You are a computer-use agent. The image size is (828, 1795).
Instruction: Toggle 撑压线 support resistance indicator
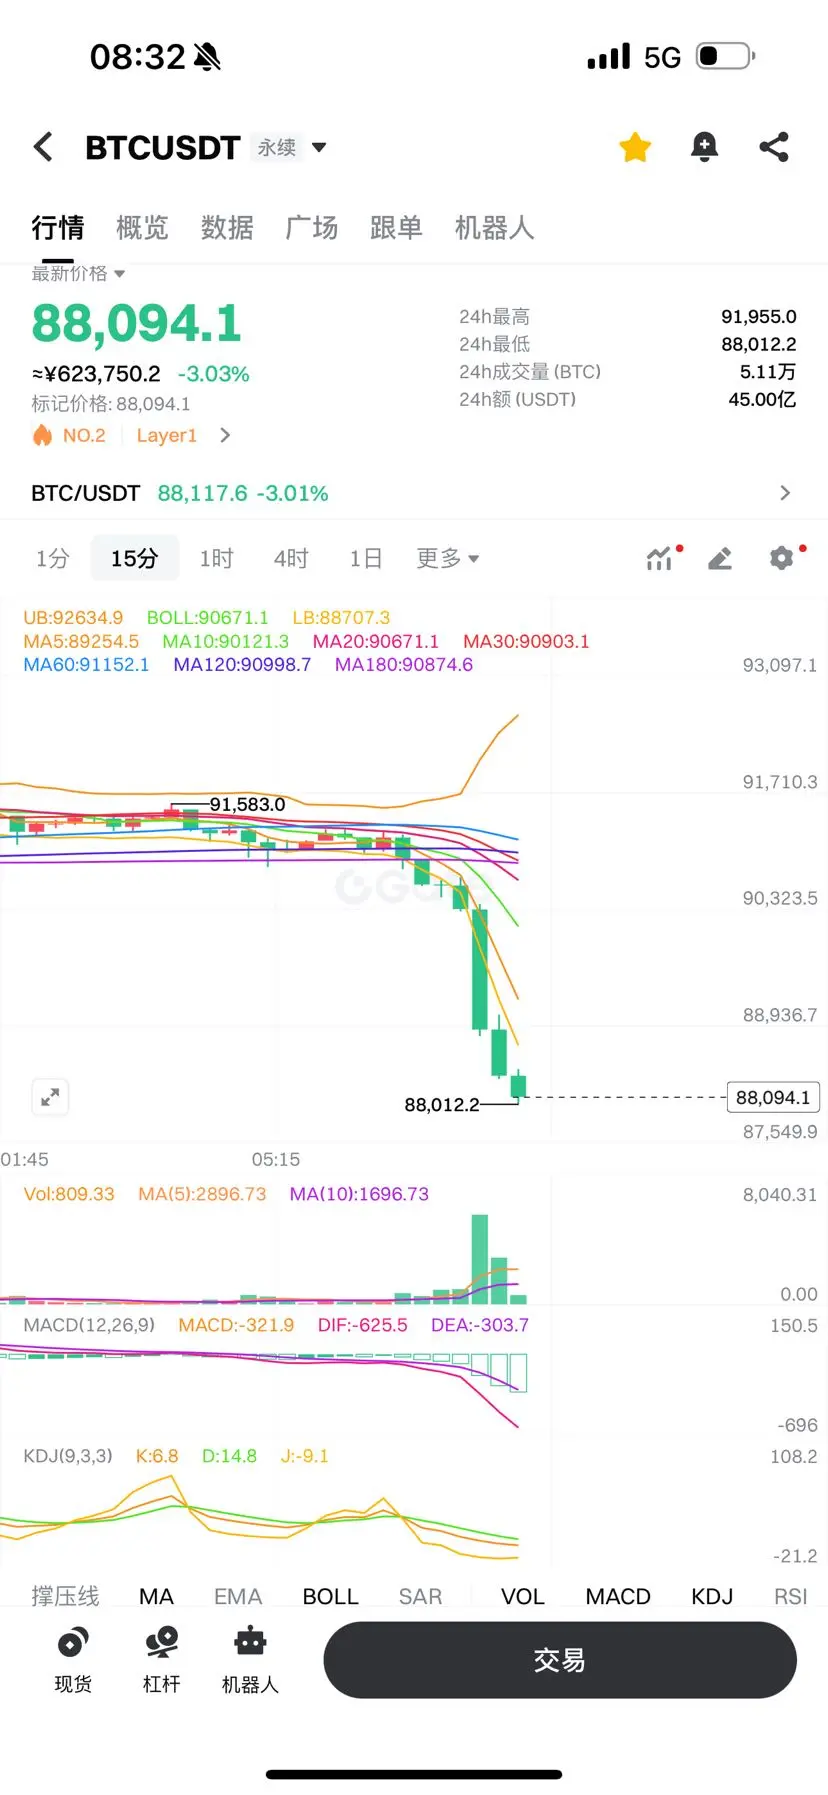click(65, 1596)
